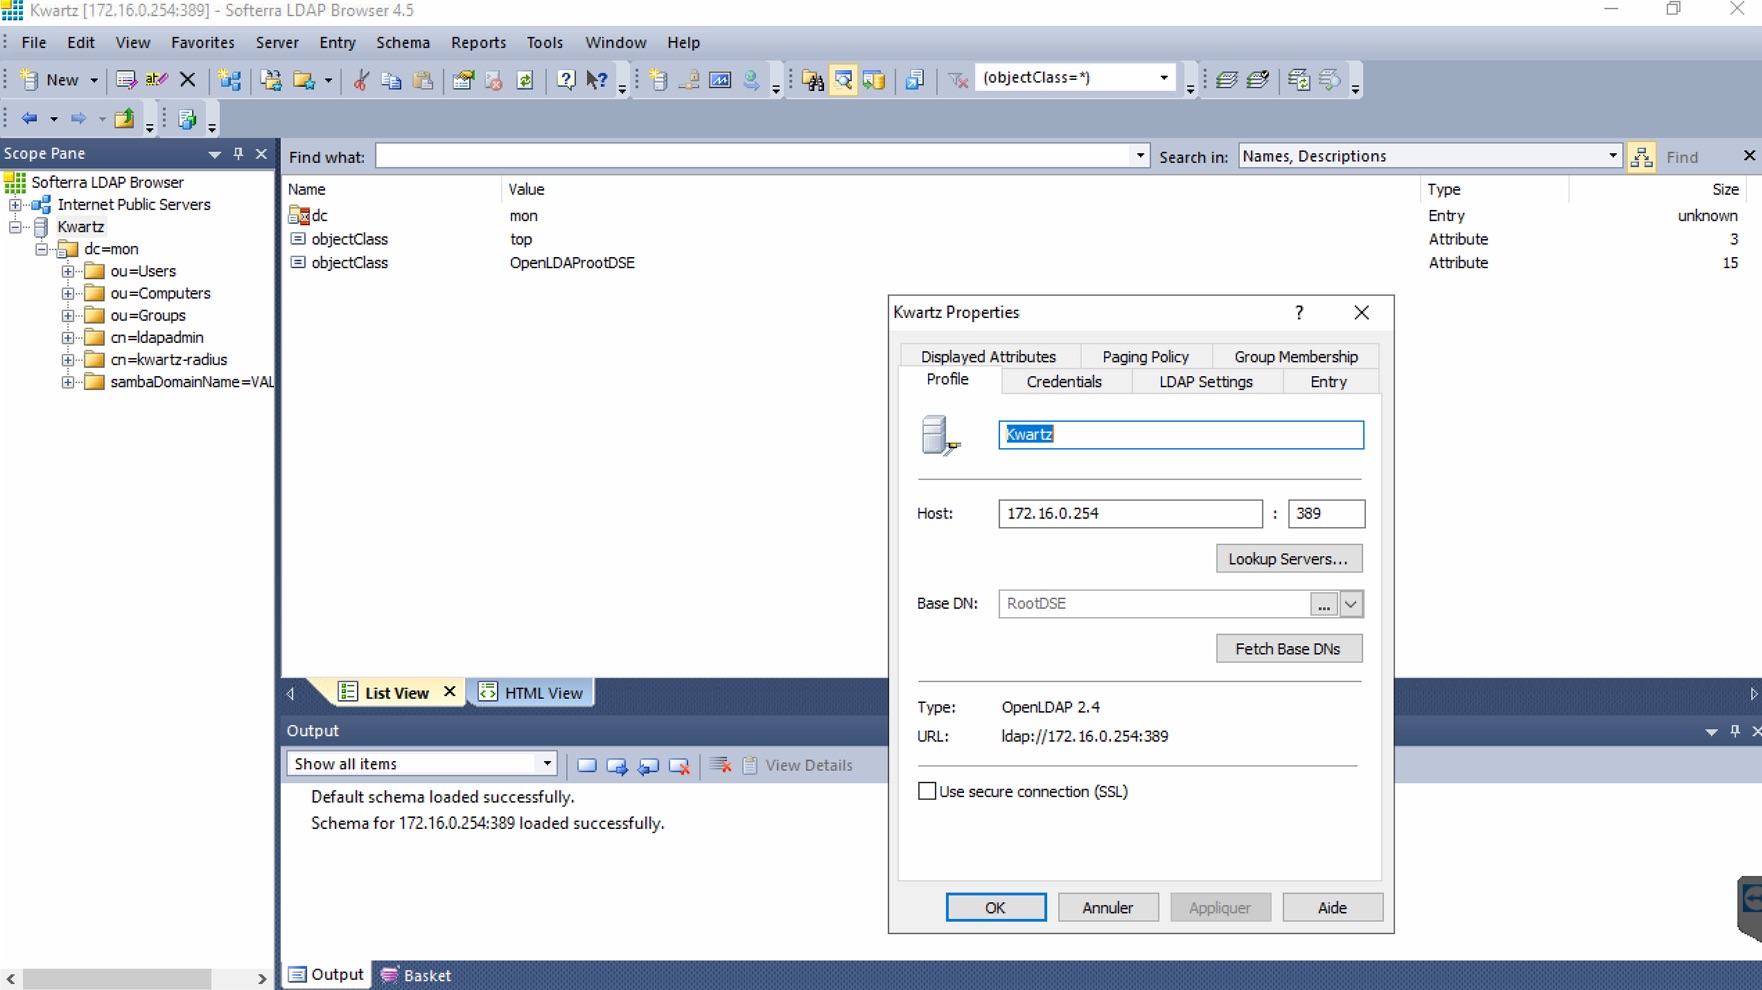Open the Base DN dropdown arrow
This screenshot has width=1762, height=990.
1351,604
